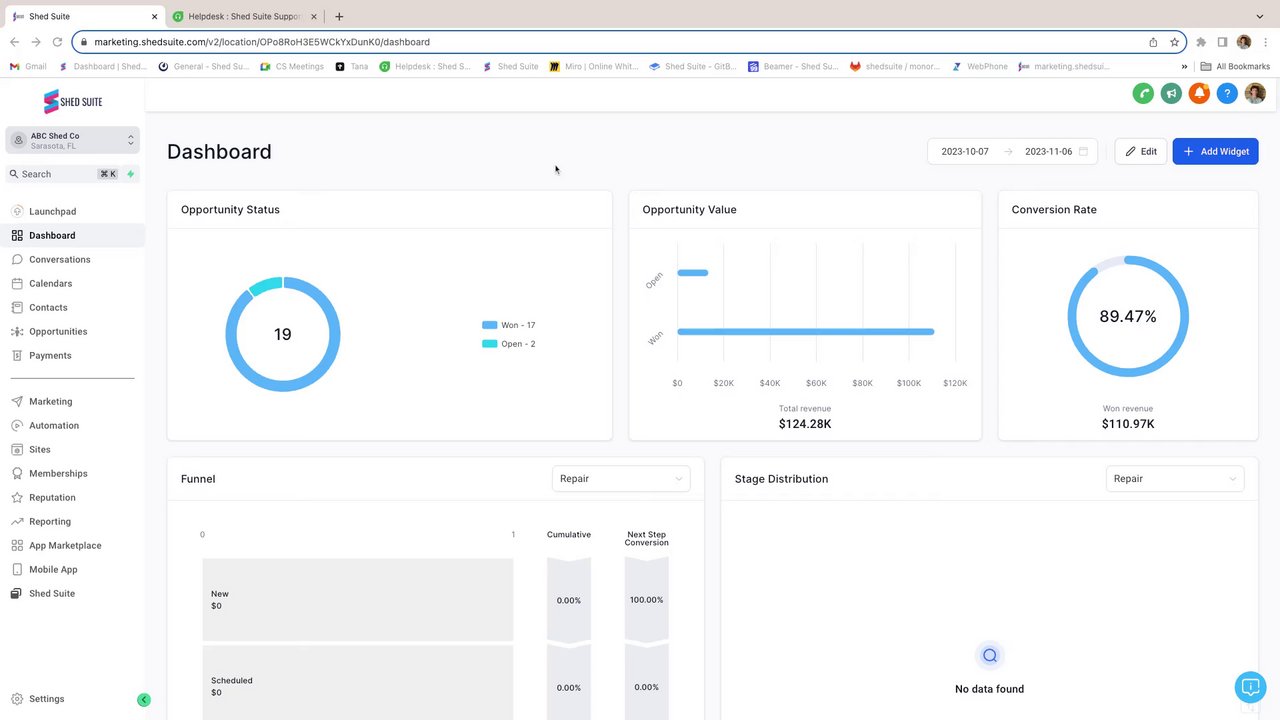The image size is (1280, 720).
Task: Click the sidebar Search field
Action: click(62, 174)
